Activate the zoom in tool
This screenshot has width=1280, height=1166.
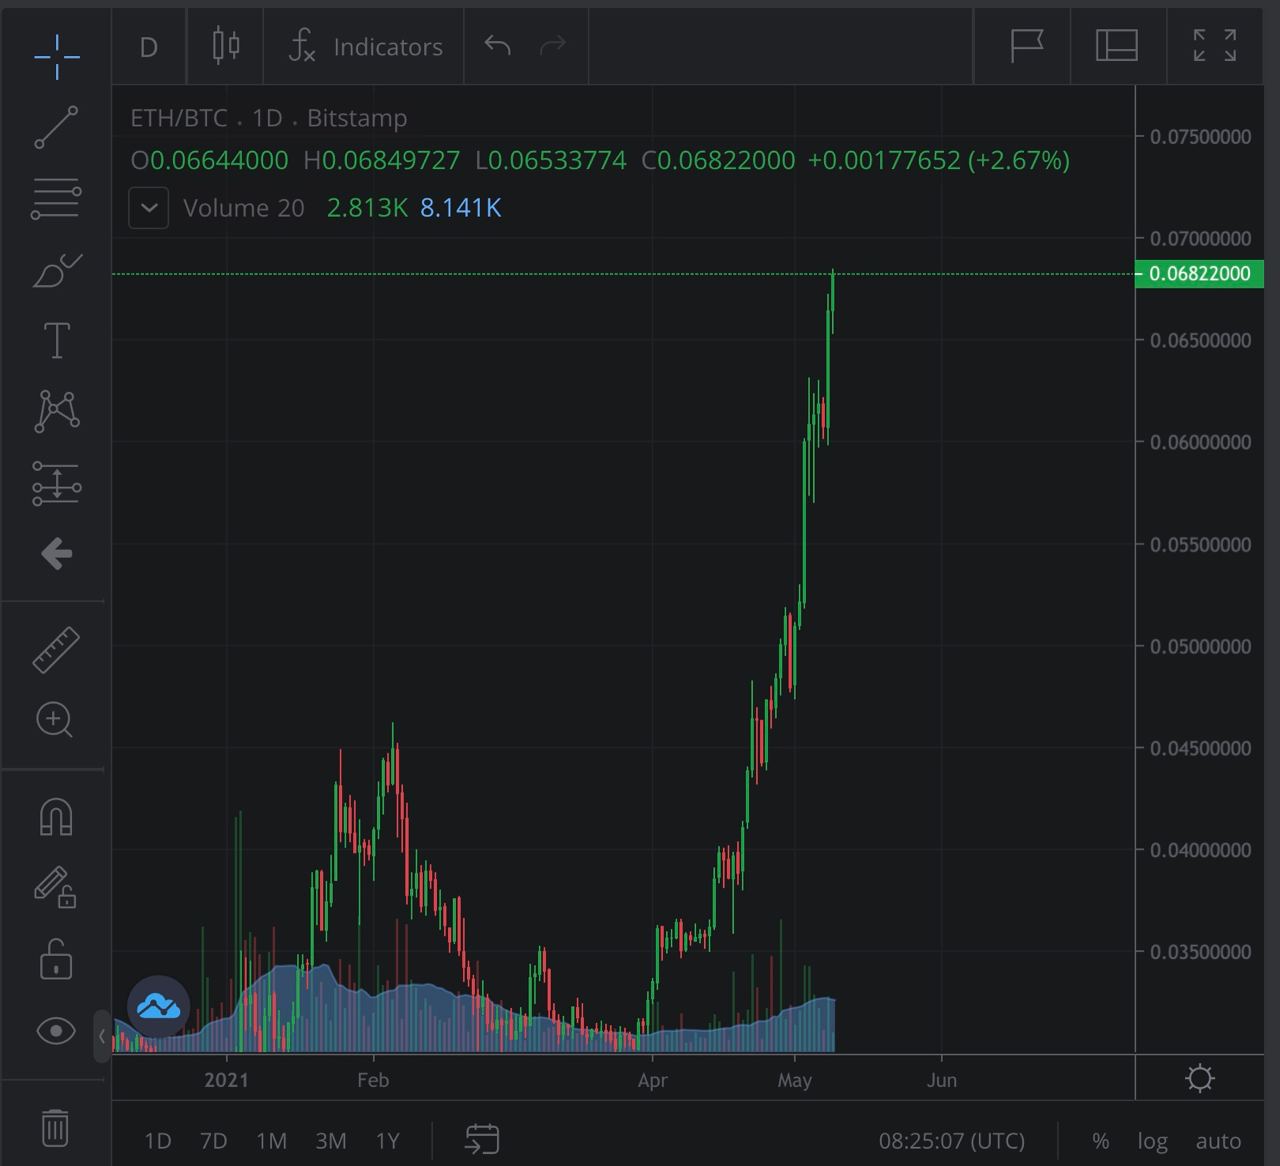pos(55,720)
